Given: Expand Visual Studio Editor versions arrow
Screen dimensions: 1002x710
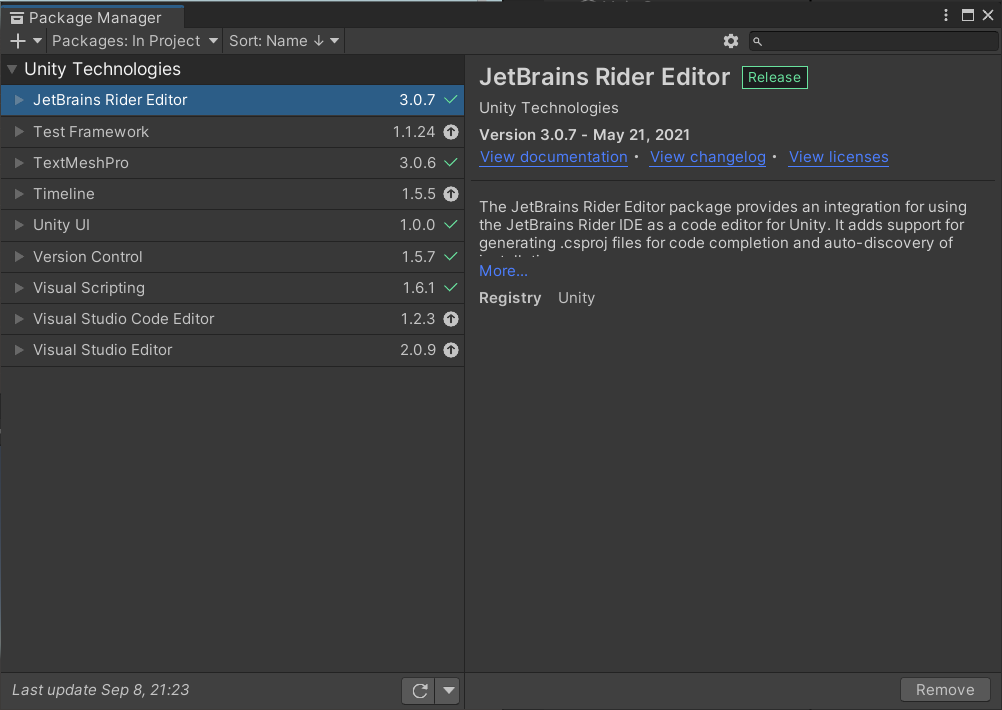Looking at the screenshot, I should tap(19, 350).
